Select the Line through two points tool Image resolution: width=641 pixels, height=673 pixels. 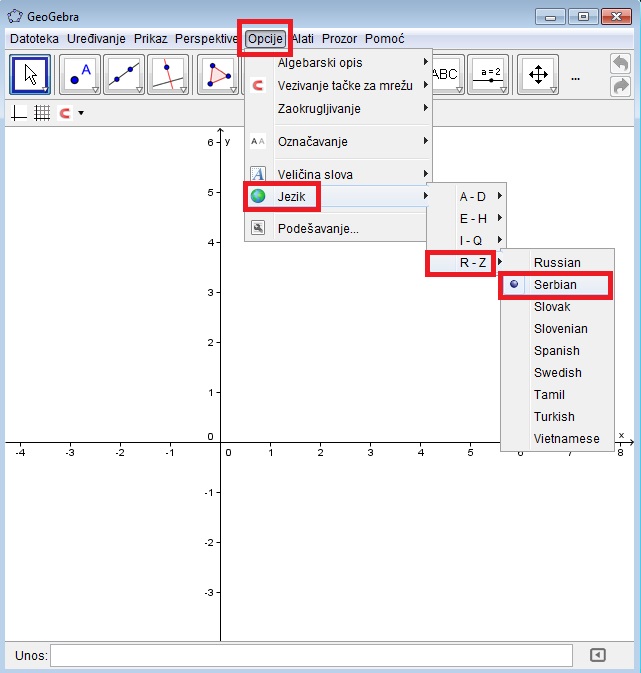point(124,74)
